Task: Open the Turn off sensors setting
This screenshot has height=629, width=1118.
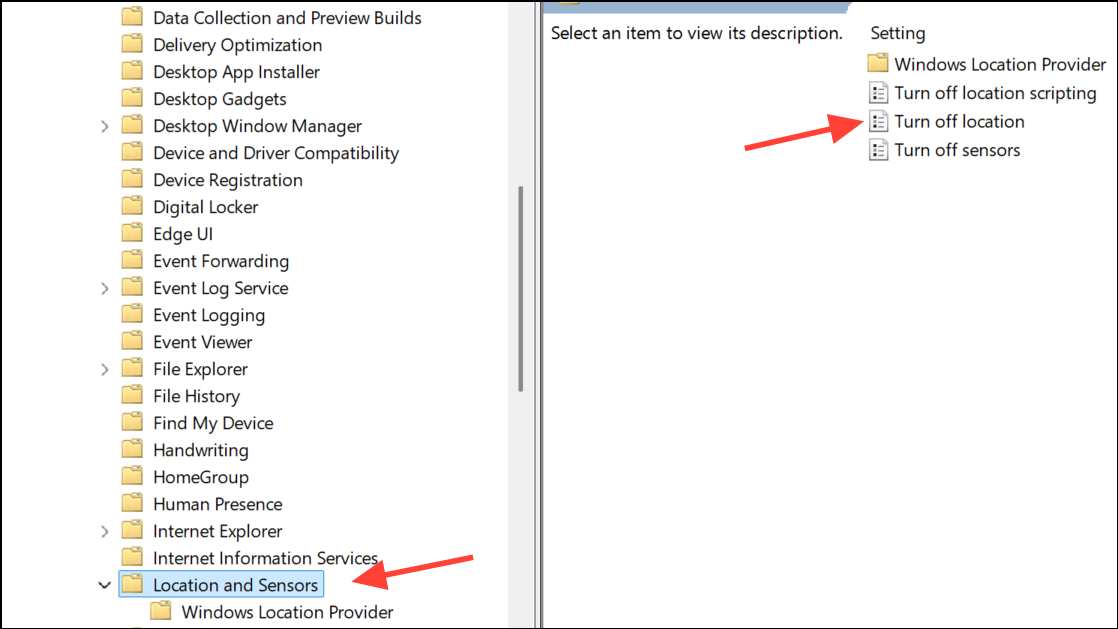Action: (957, 150)
